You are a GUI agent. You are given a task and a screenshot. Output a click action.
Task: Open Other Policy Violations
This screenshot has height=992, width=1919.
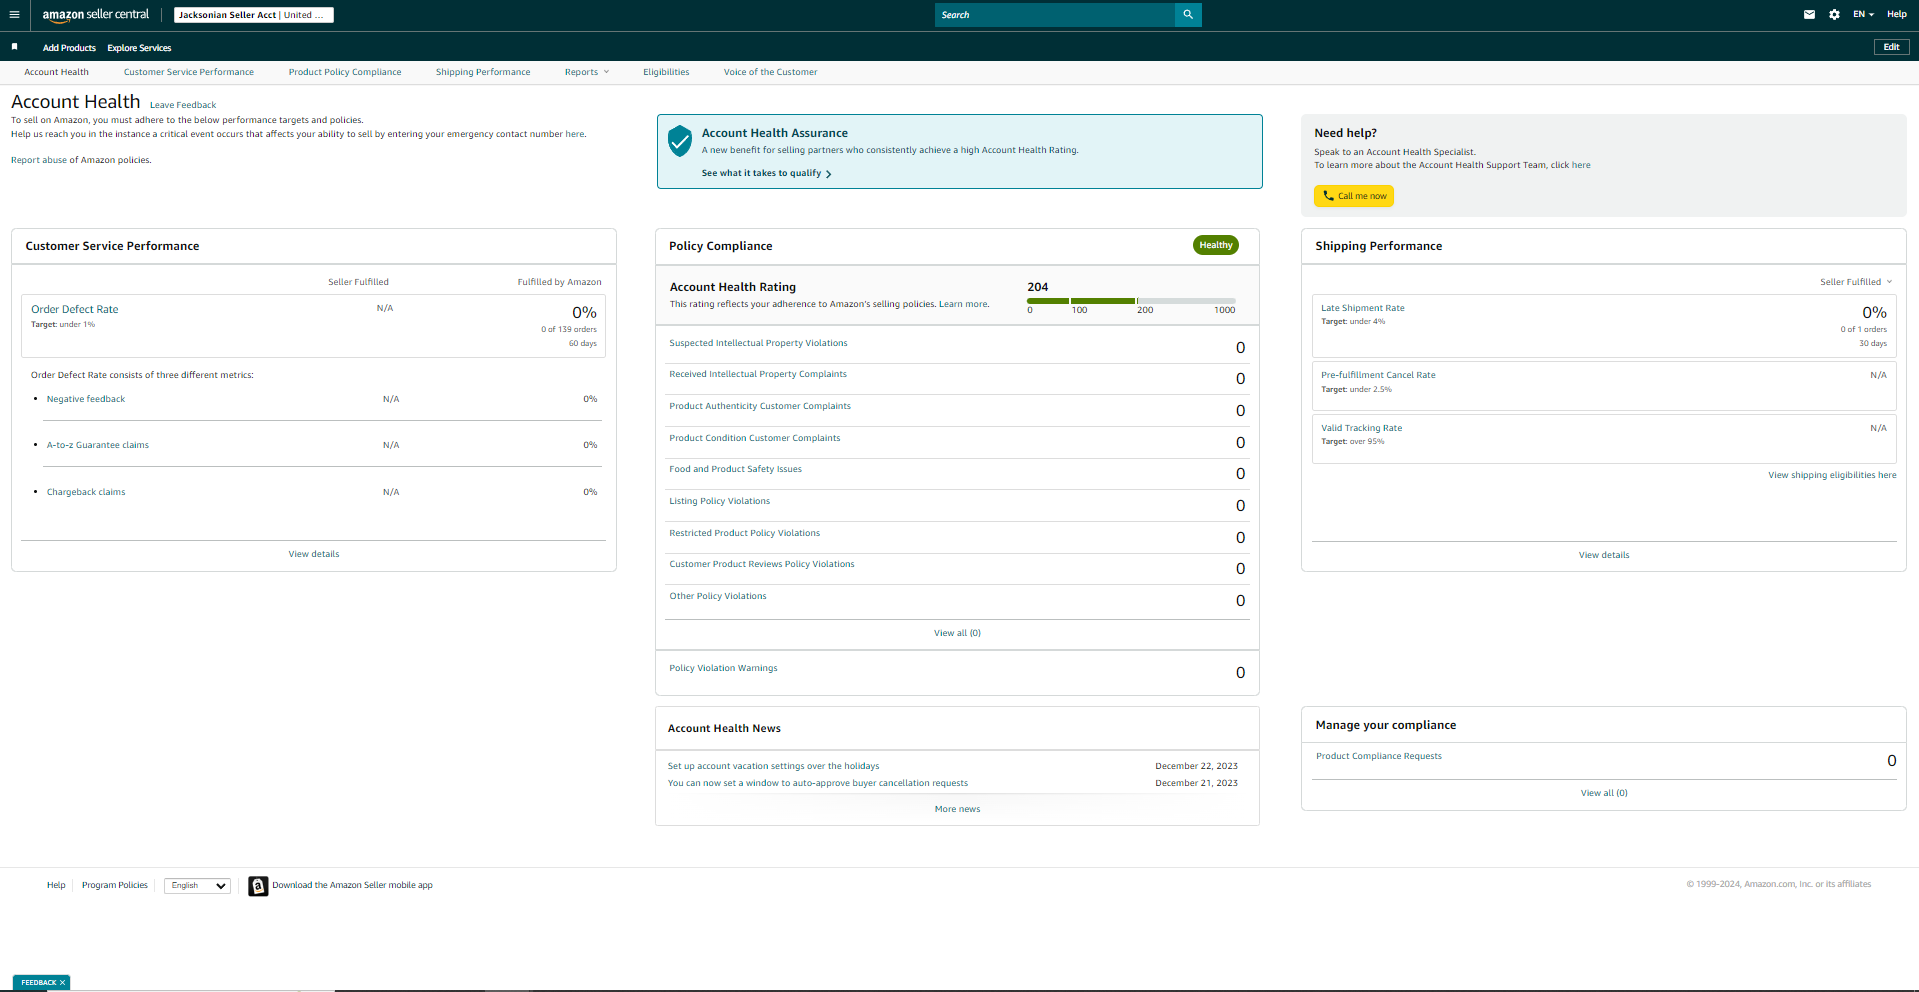pyautogui.click(x=718, y=596)
